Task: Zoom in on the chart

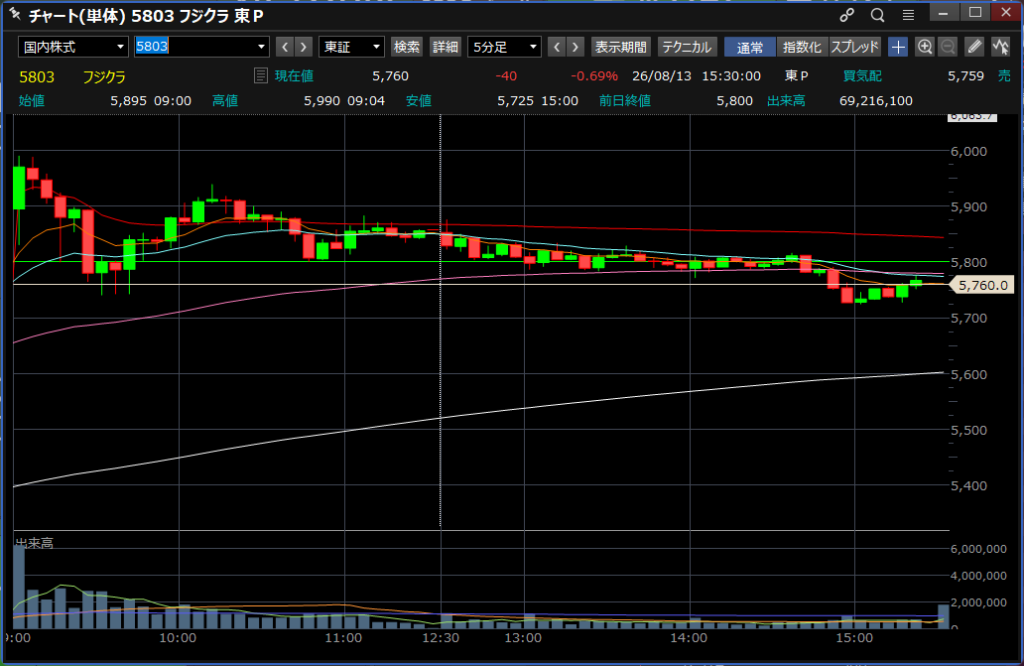Action: point(924,47)
